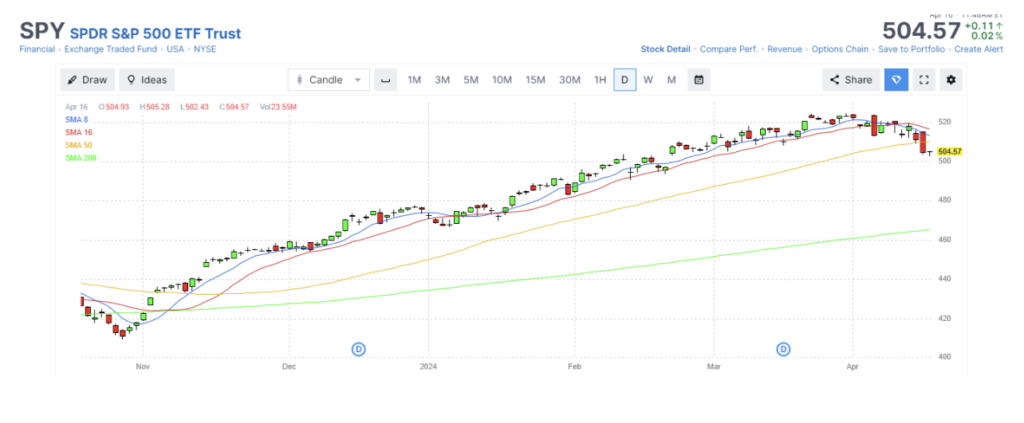Click the large 504.57 price quote
The width and height of the screenshot is (1024, 423).
[x=921, y=31]
